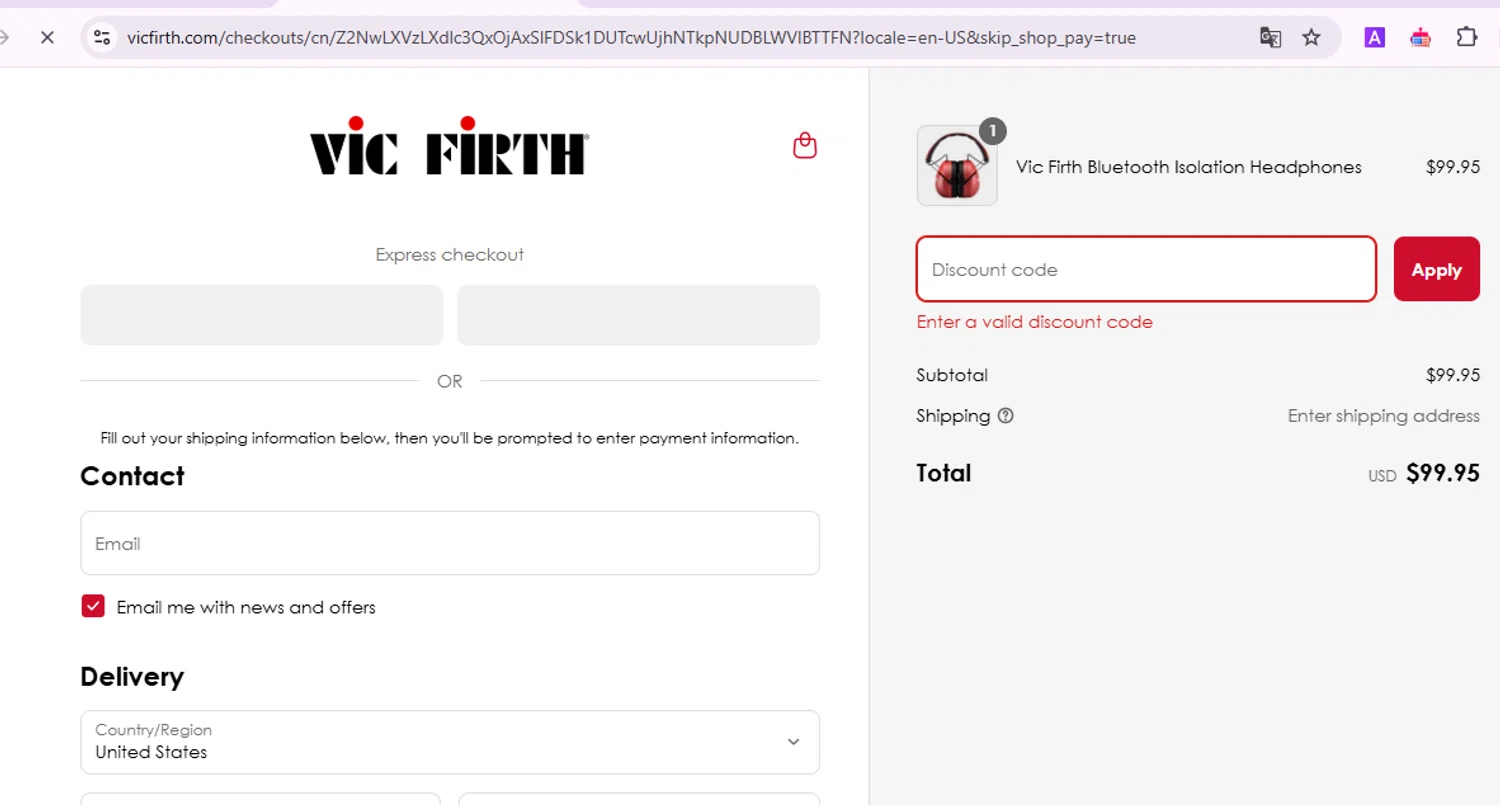Open the shopping bag cart icon

click(x=805, y=146)
